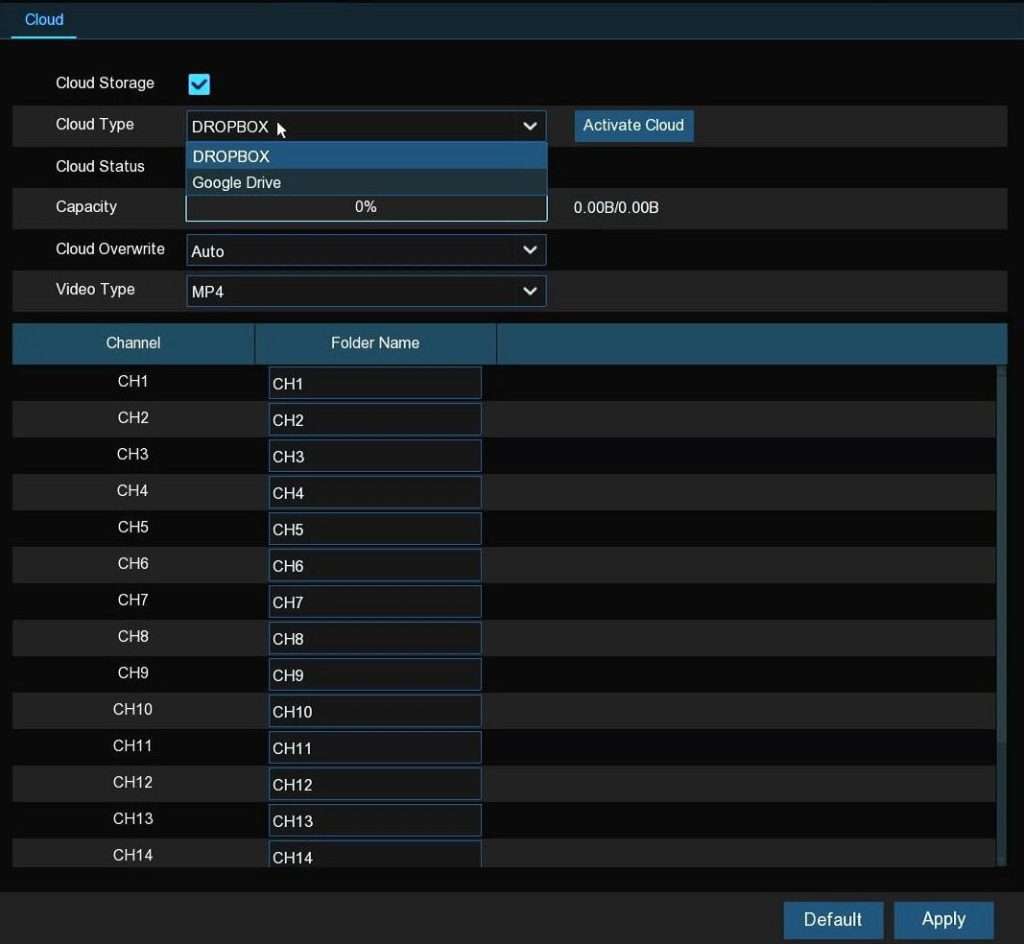Click the CH1 folder name field
Screen dimensions: 1024x944
(x=374, y=383)
